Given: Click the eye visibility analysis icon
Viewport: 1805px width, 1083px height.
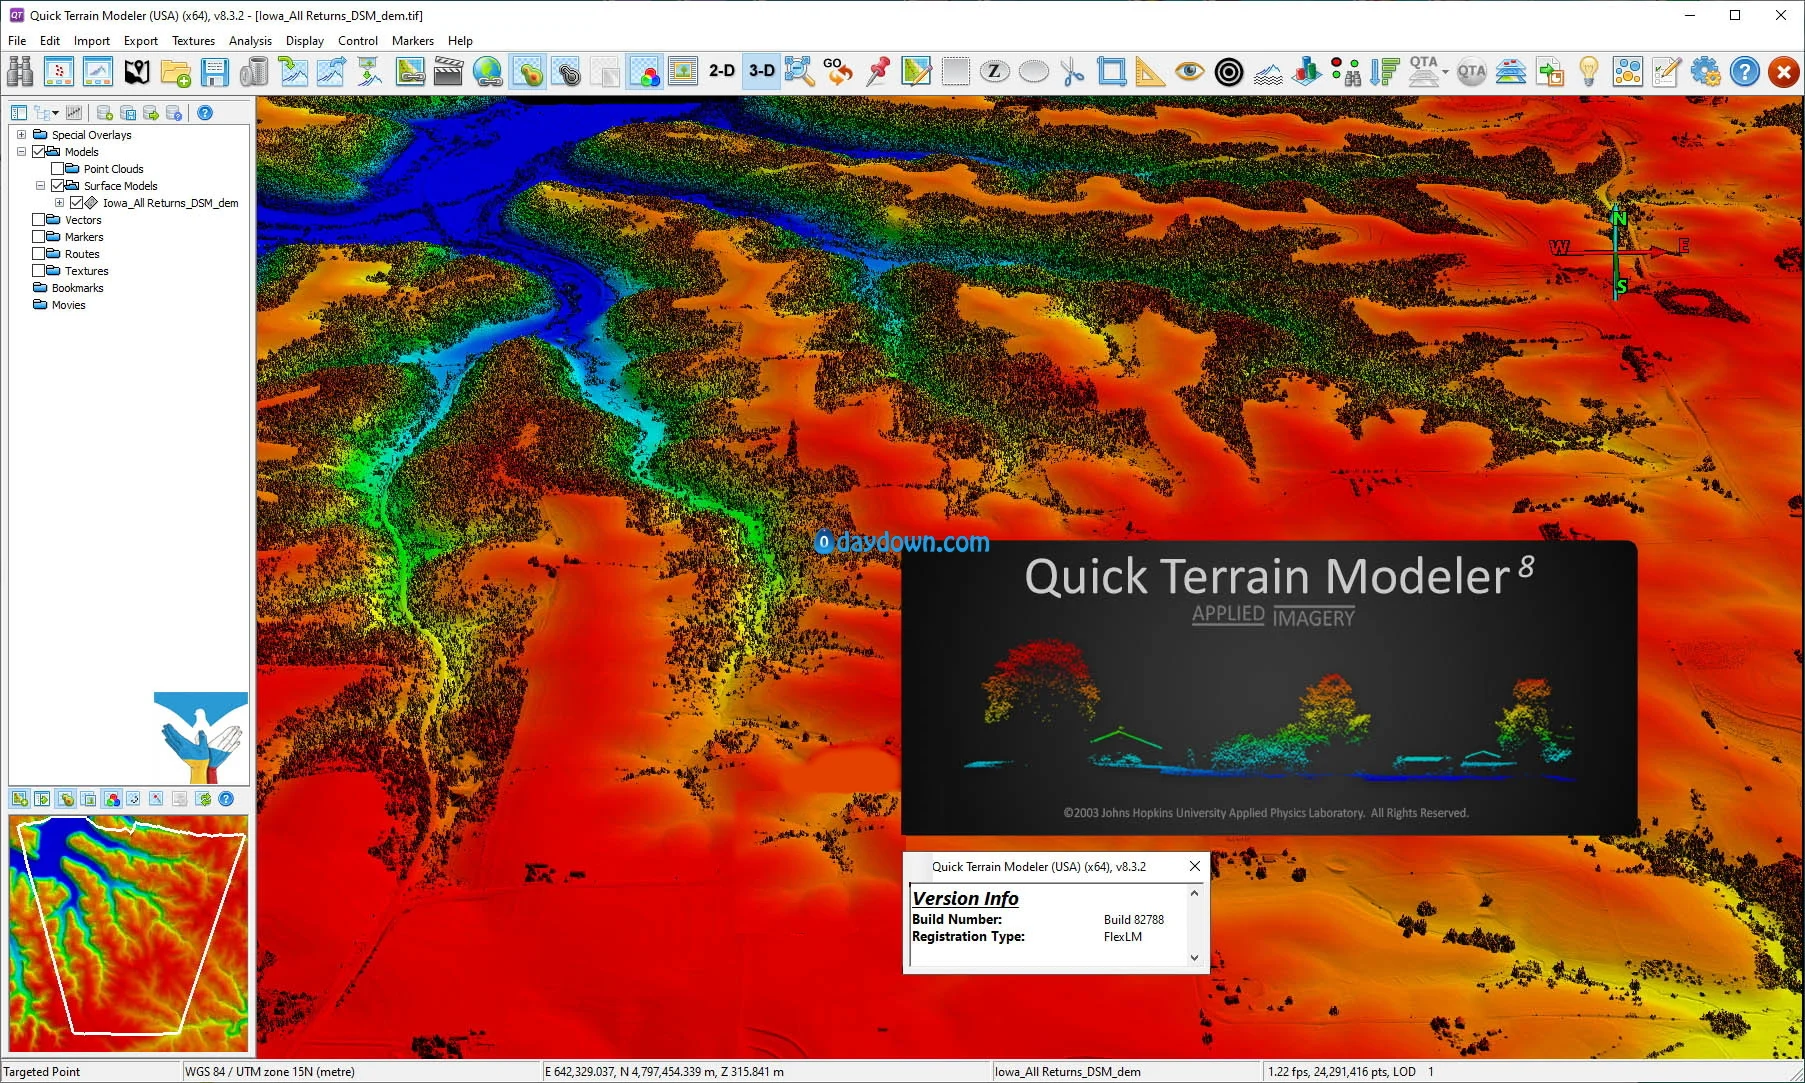Looking at the screenshot, I should 1189,72.
